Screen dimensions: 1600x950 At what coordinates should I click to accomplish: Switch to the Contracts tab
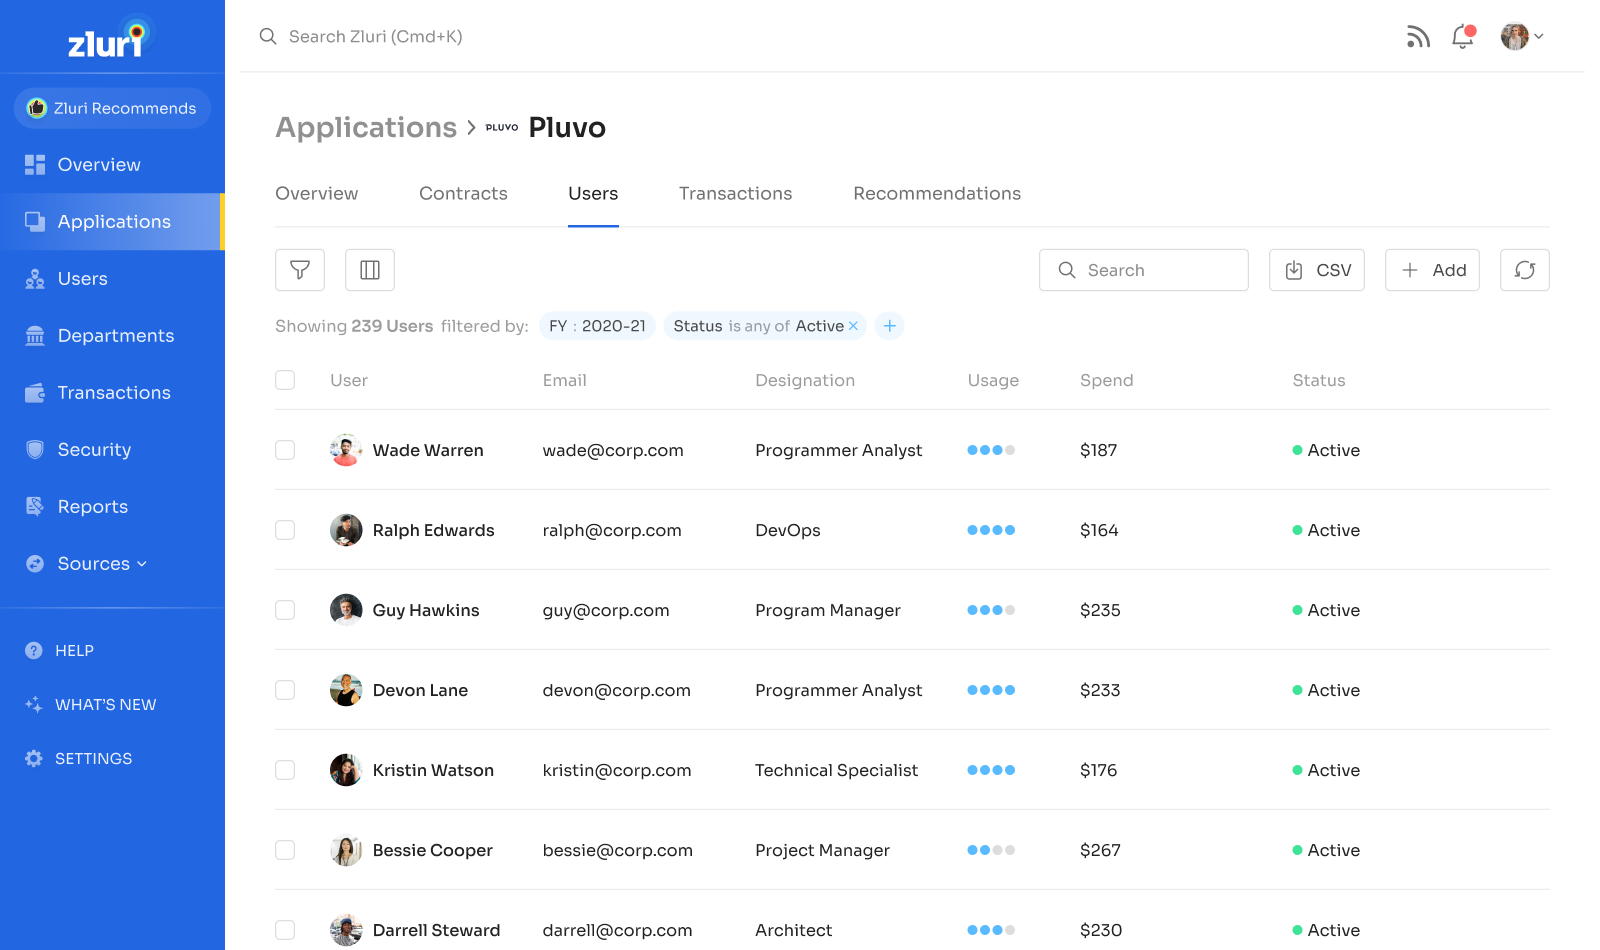click(463, 194)
